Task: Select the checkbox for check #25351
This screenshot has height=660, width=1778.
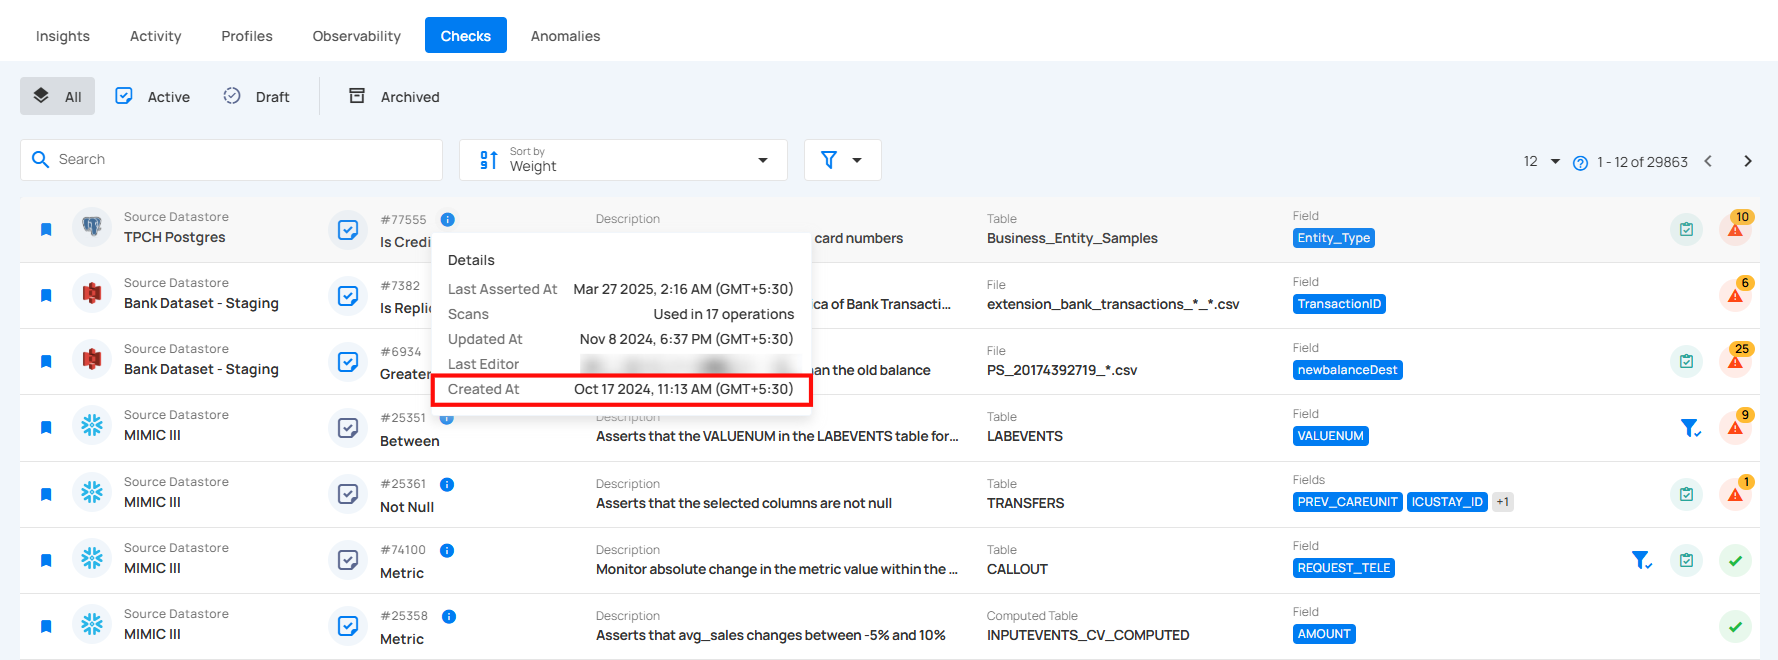Action: (x=348, y=428)
